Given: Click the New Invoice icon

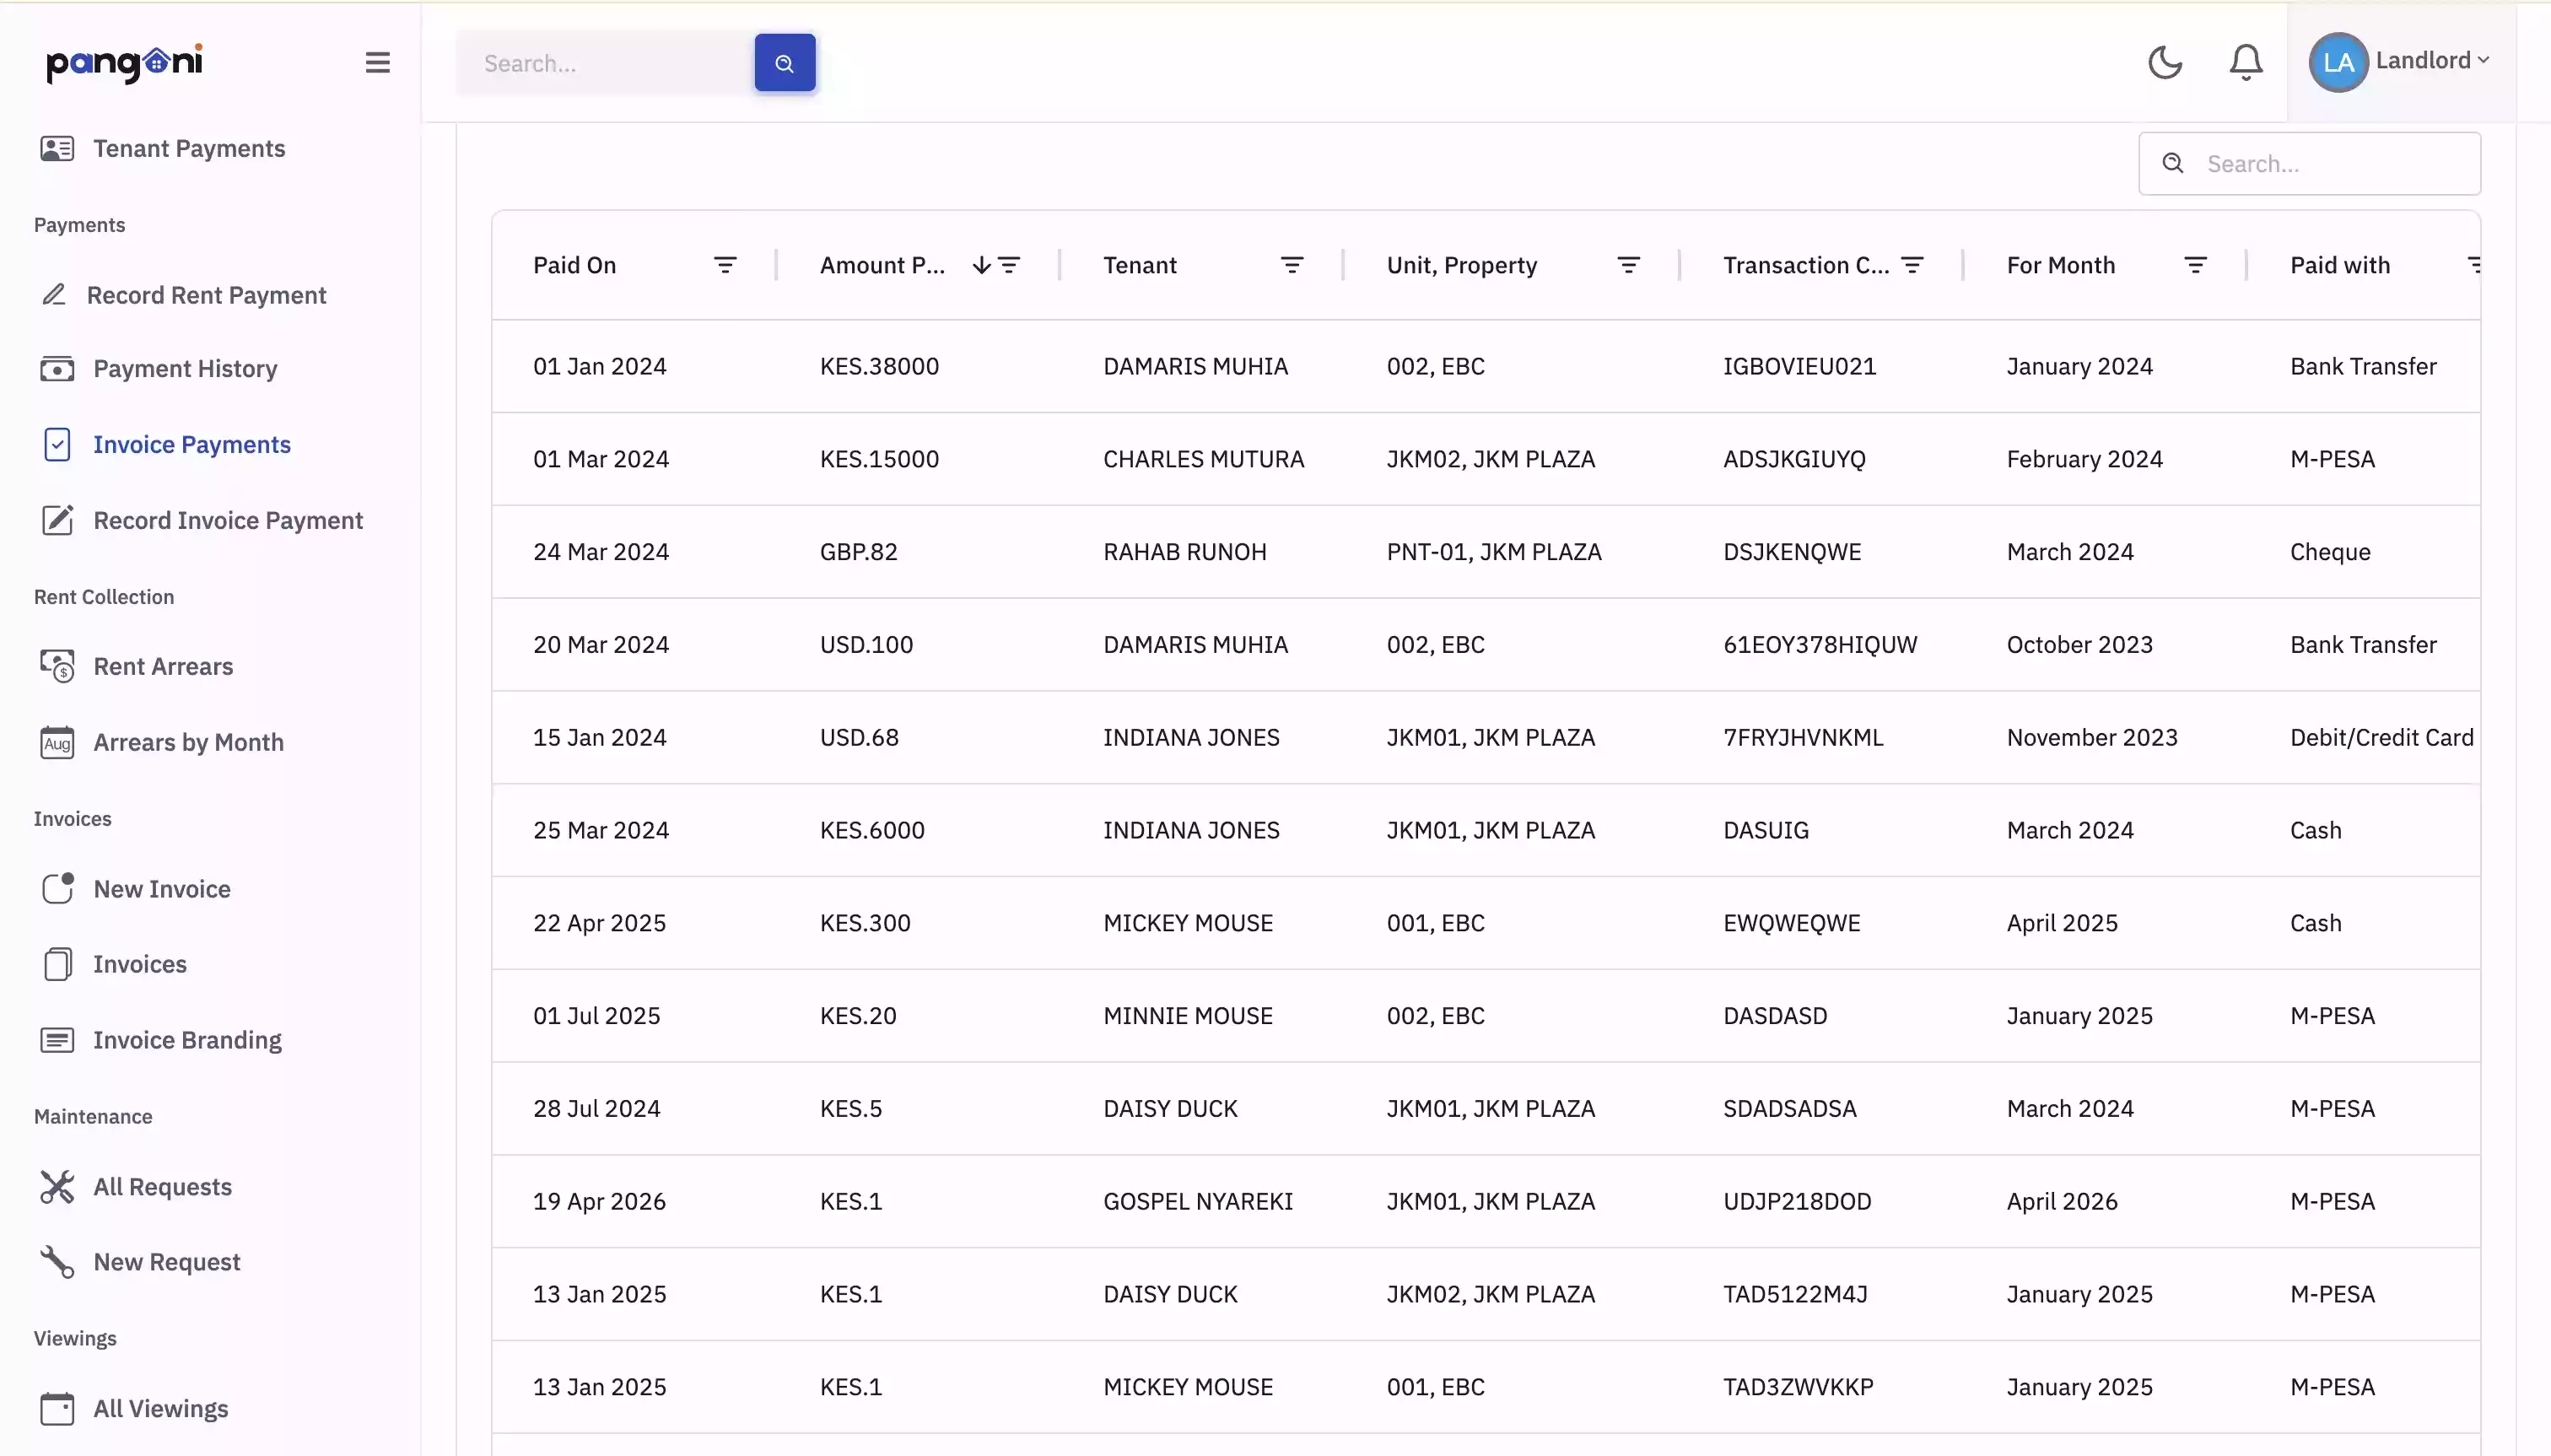Looking at the screenshot, I should pos(57,888).
